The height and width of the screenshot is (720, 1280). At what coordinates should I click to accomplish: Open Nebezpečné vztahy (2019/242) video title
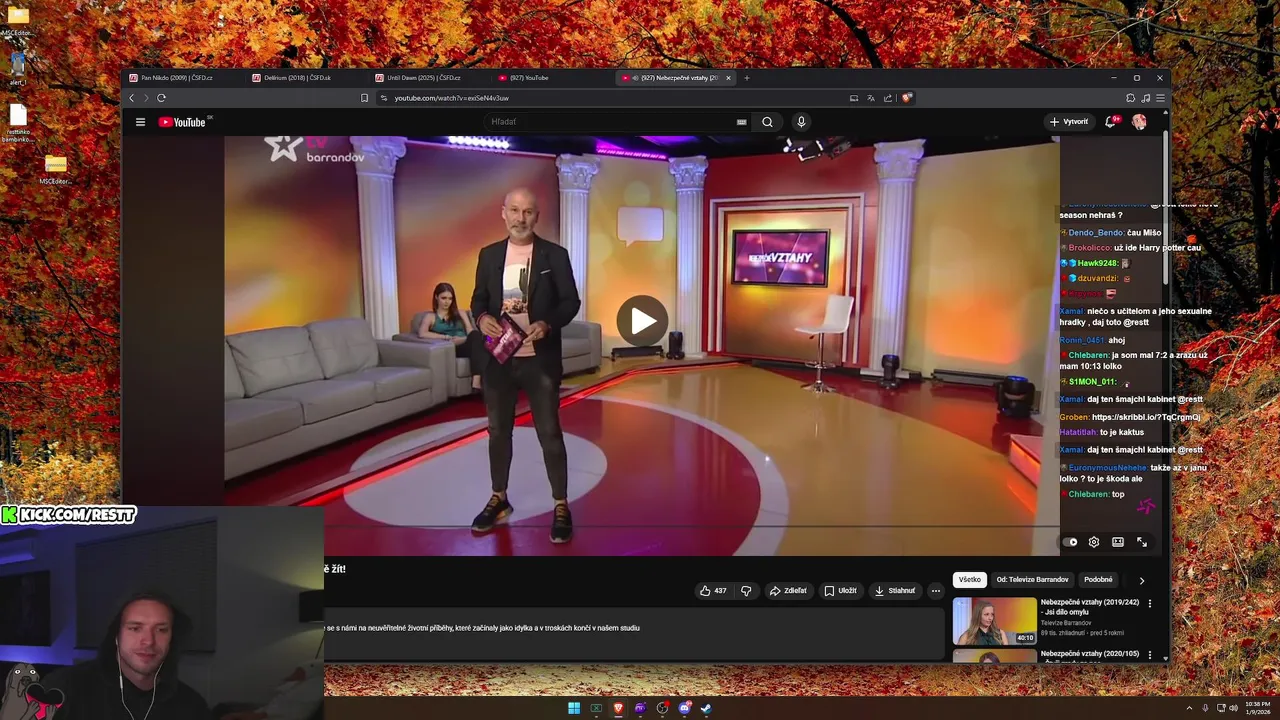pos(1090,608)
